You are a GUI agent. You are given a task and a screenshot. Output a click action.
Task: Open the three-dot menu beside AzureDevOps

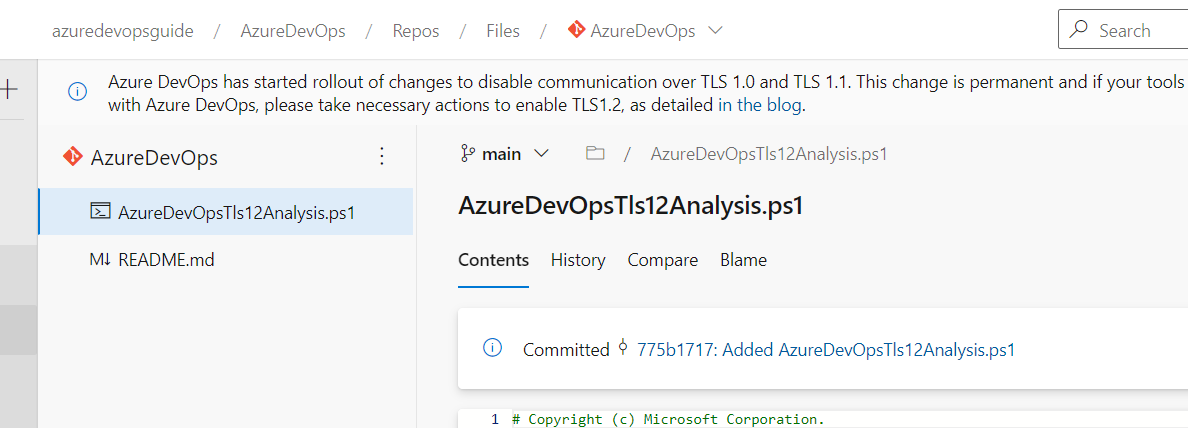click(382, 157)
